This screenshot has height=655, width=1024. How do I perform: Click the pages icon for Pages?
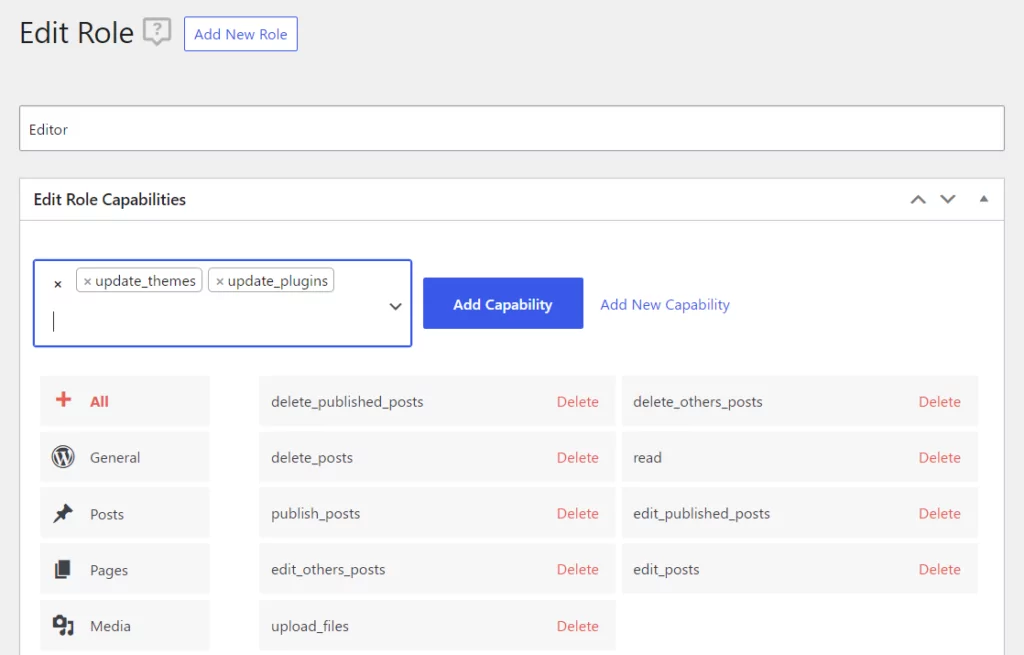(63, 569)
